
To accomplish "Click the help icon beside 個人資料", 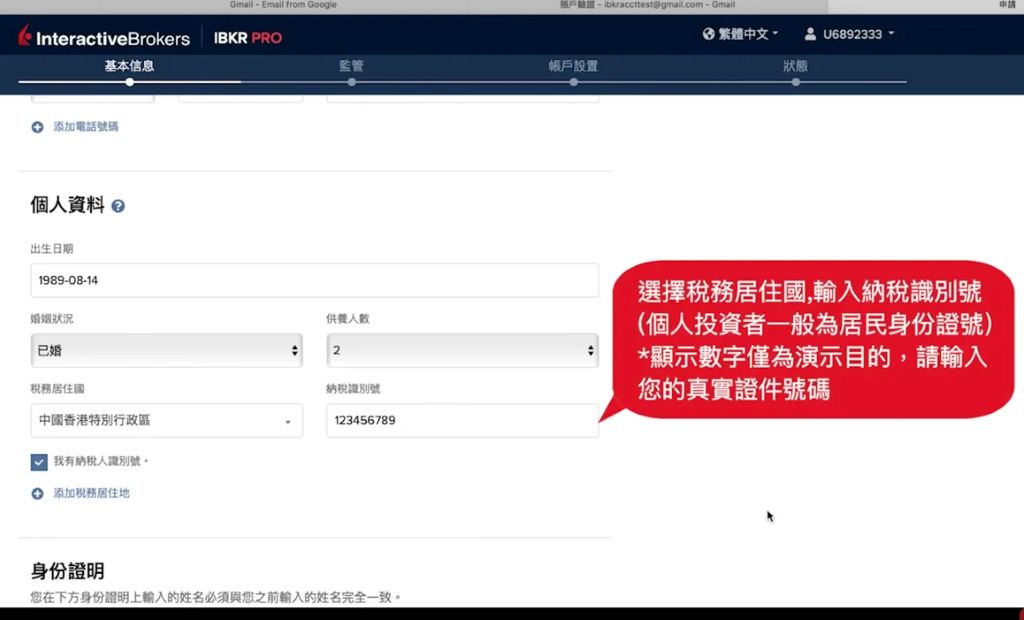I will click(118, 206).
